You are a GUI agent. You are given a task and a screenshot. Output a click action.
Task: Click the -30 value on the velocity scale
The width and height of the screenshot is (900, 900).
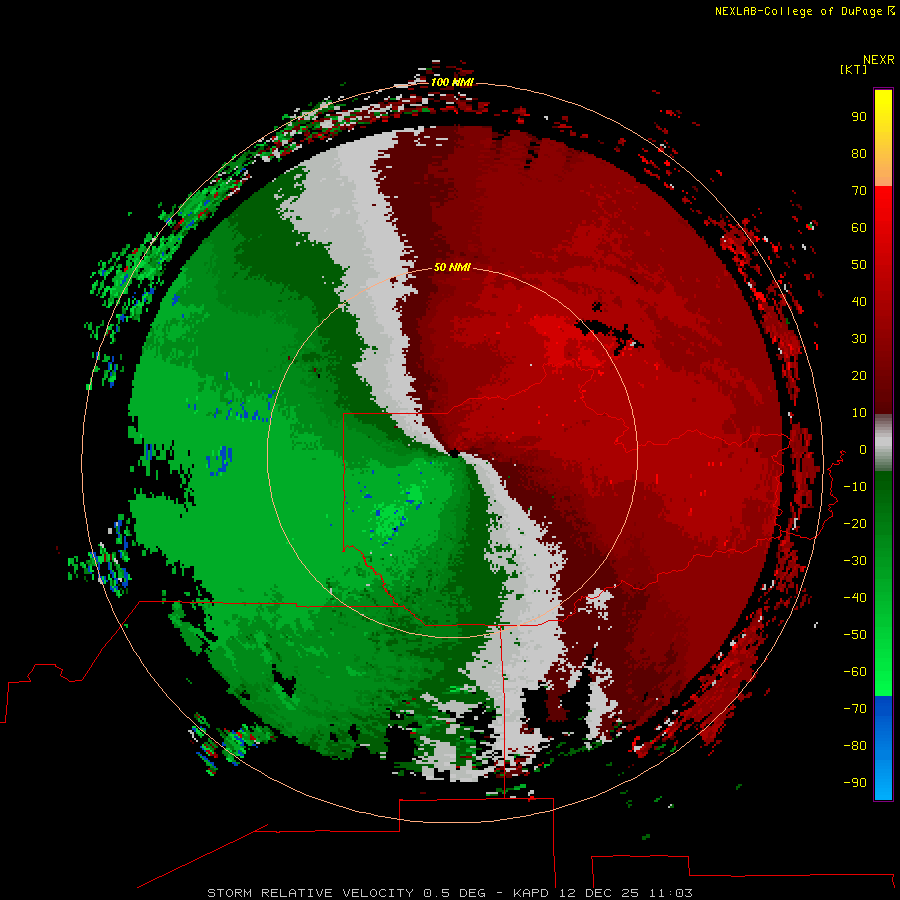(855, 561)
